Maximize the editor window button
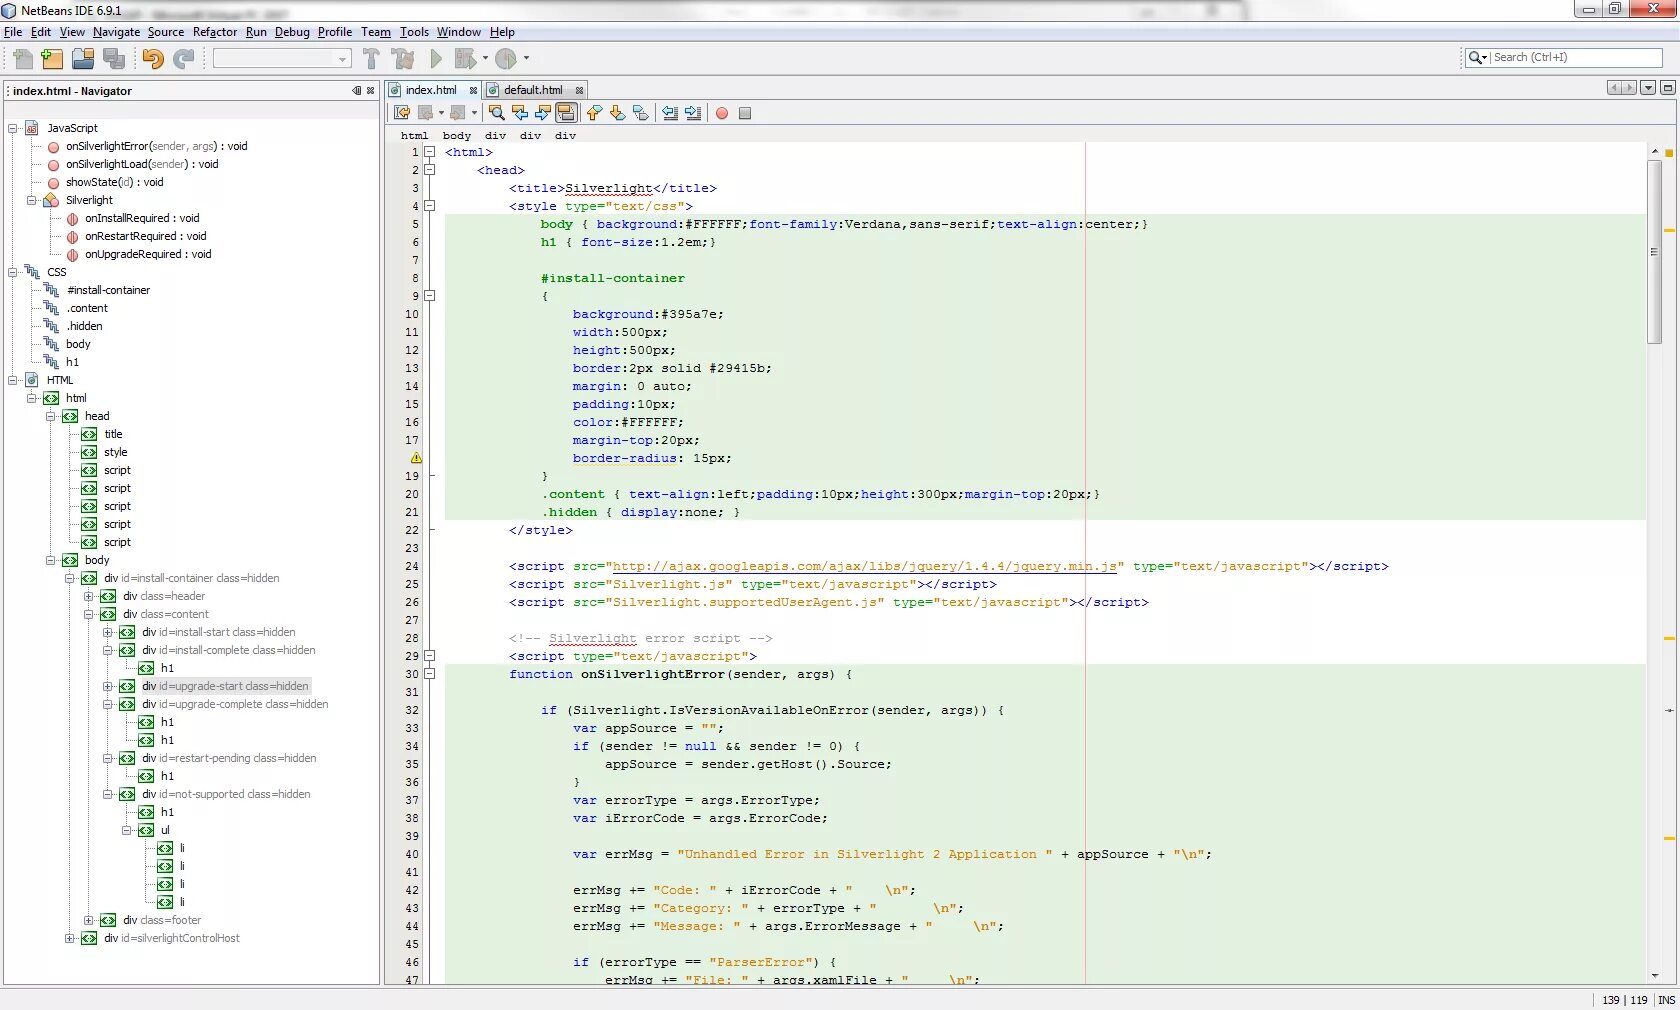 [x=1668, y=88]
